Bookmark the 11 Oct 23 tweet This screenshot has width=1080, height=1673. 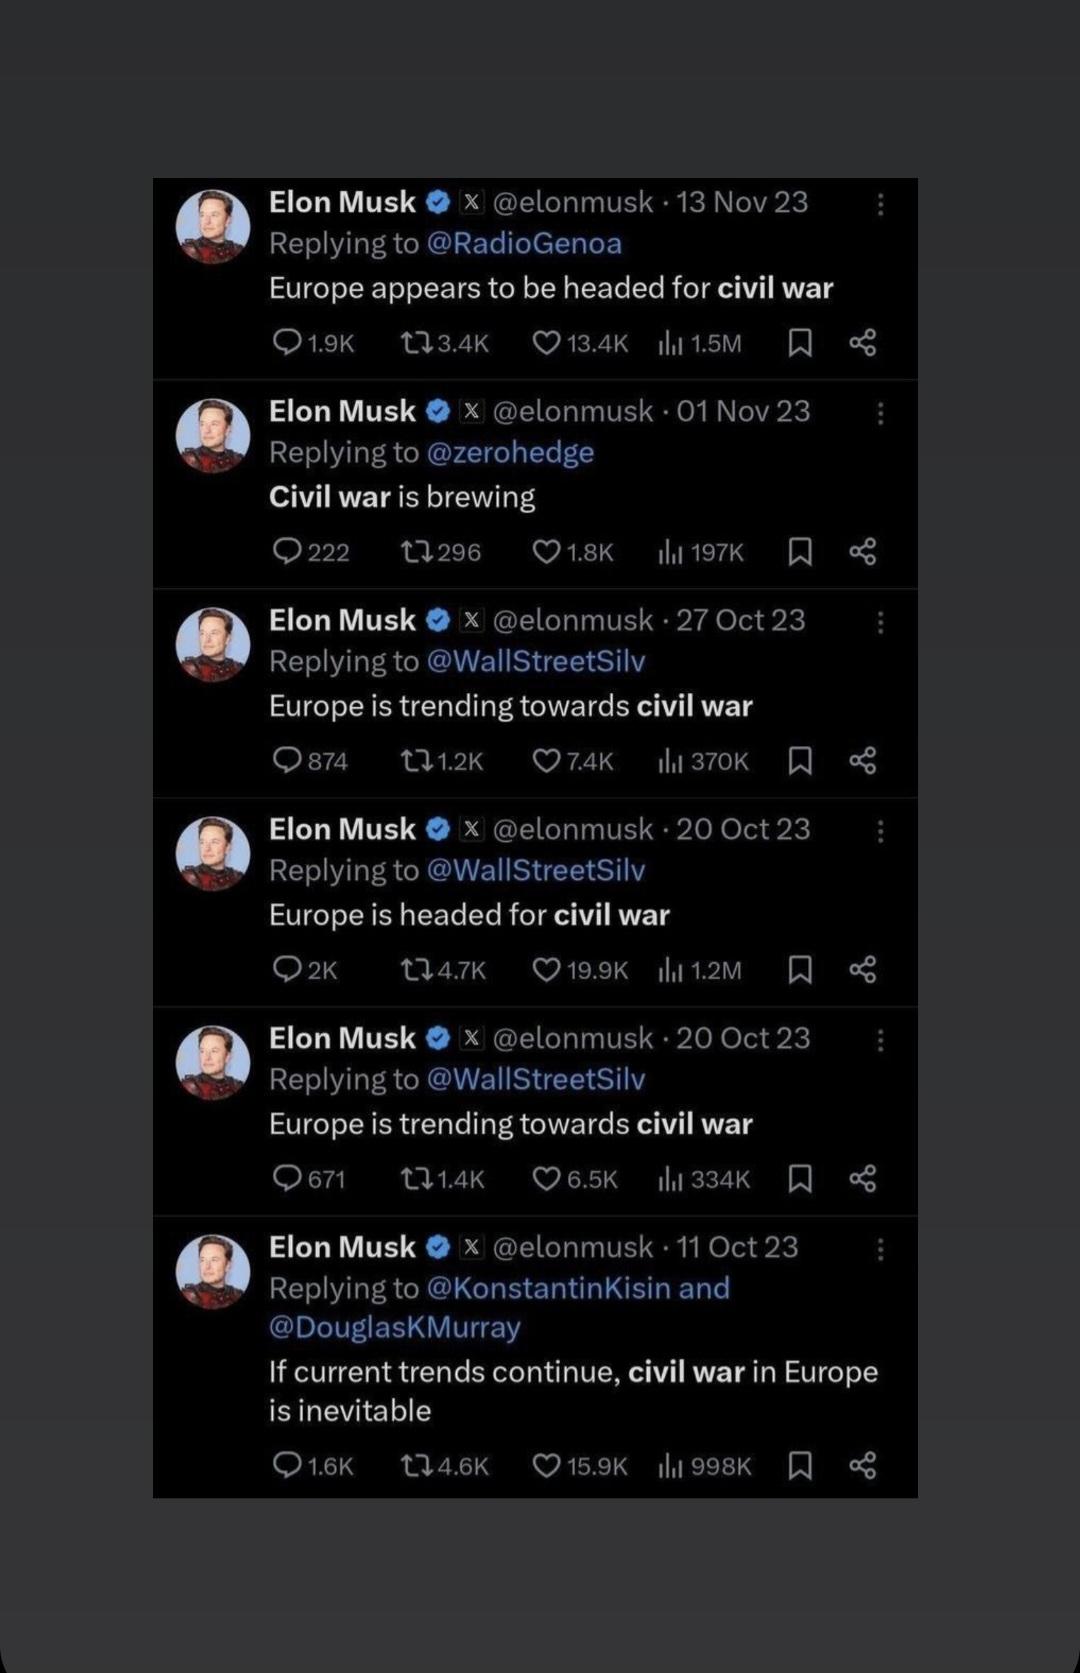[x=800, y=1466]
